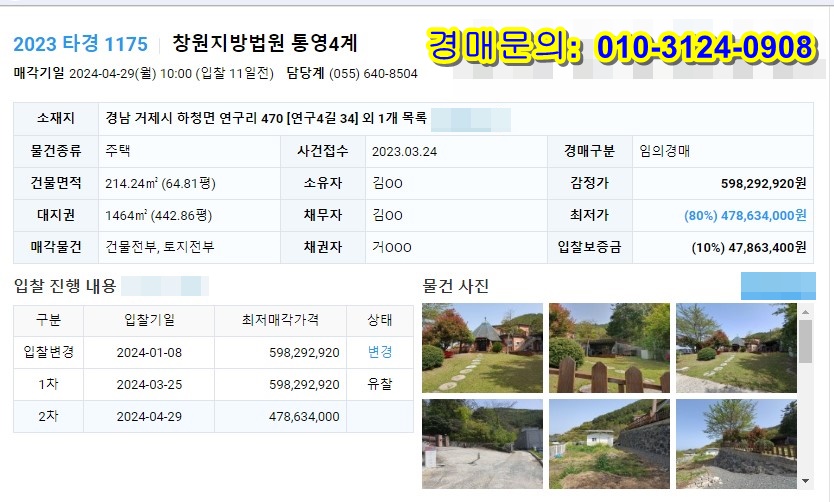Click the 2024-03-25 bid date cell

point(149,384)
